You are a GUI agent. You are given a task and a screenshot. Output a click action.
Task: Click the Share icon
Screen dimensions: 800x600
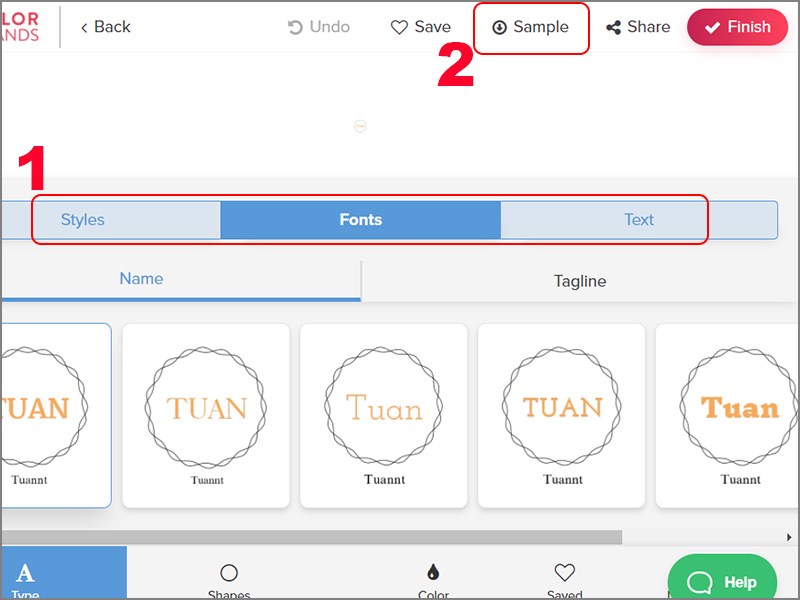[x=611, y=27]
